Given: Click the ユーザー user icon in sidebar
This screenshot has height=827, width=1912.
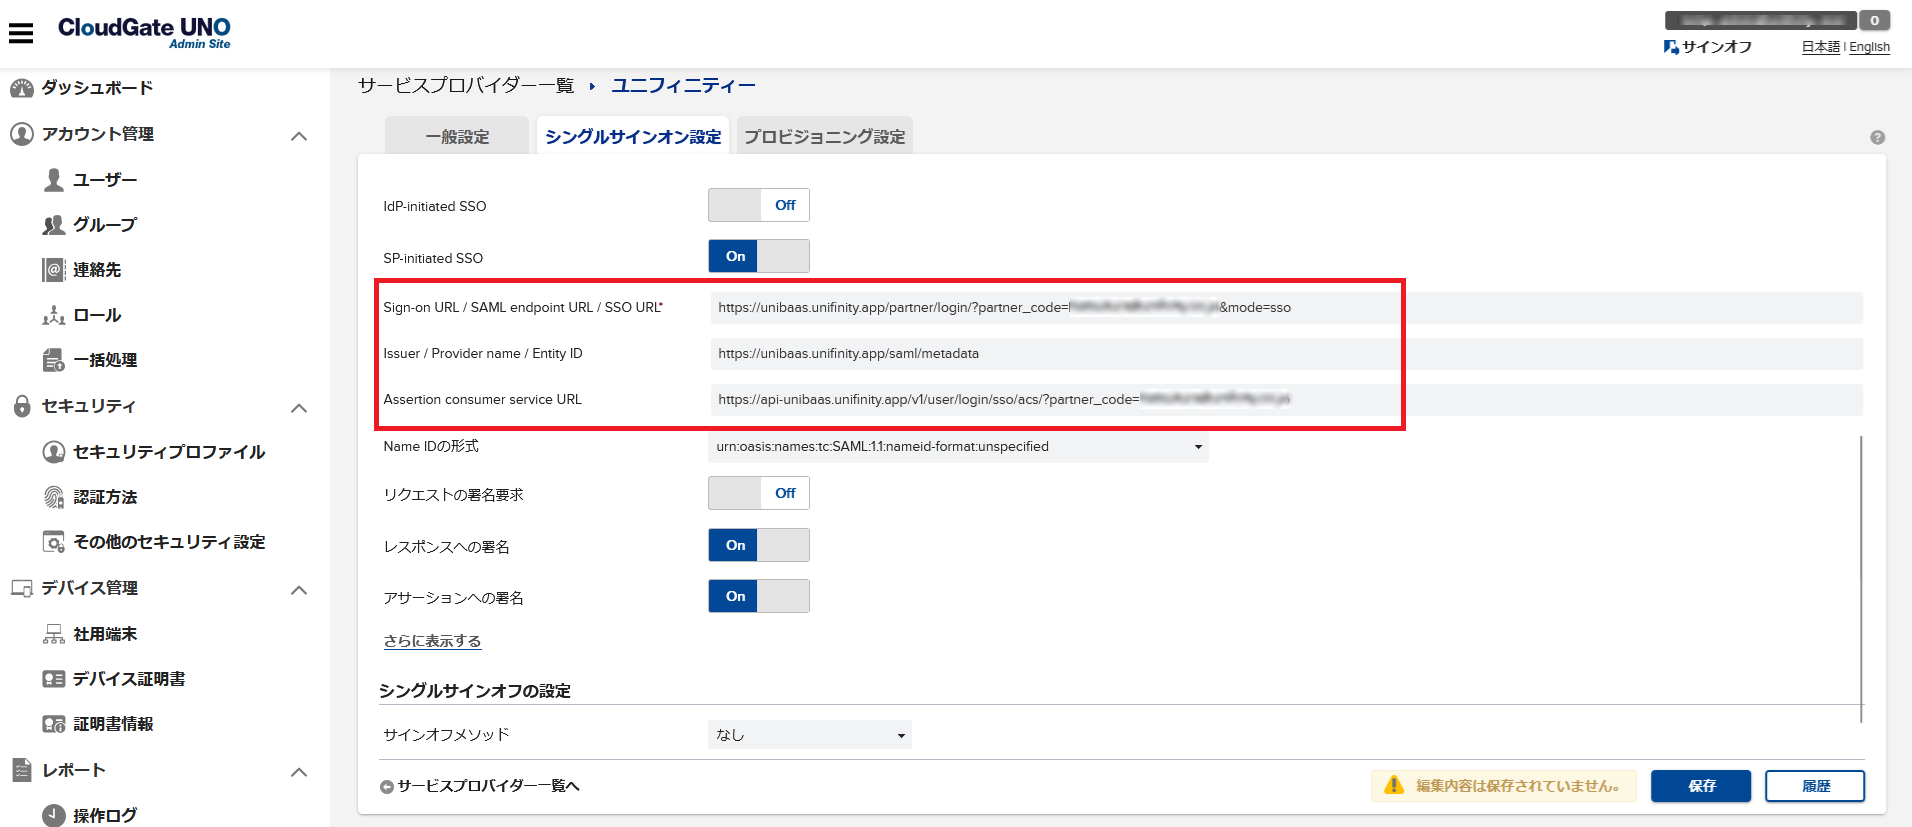Looking at the screenshot, I should coord(54,180).
